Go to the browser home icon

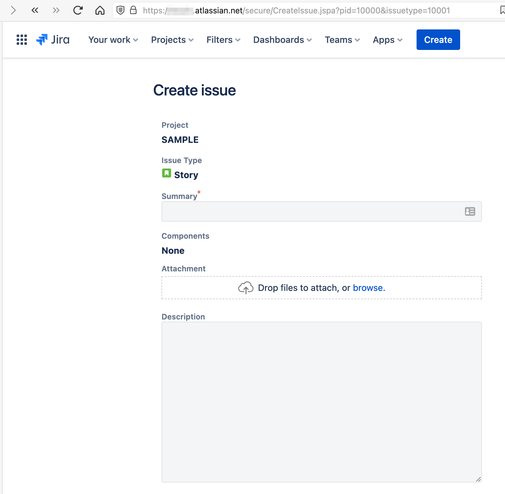[x=100, y=10]
